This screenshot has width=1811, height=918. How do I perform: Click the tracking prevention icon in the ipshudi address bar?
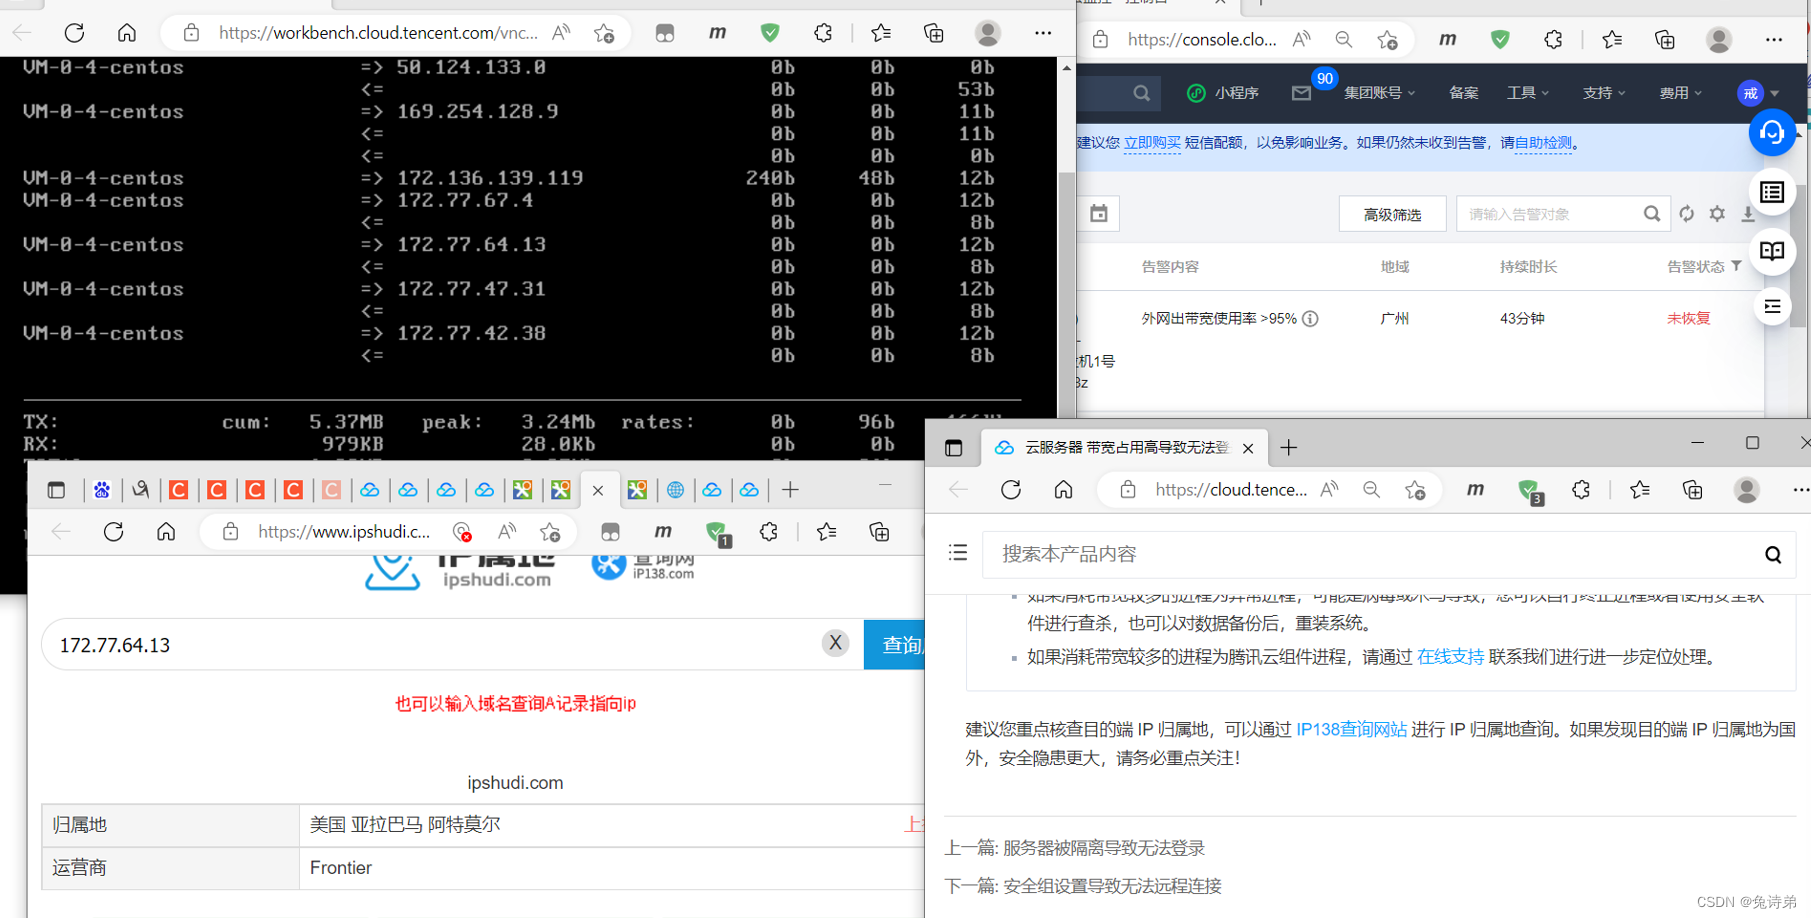tap(462, 532)
